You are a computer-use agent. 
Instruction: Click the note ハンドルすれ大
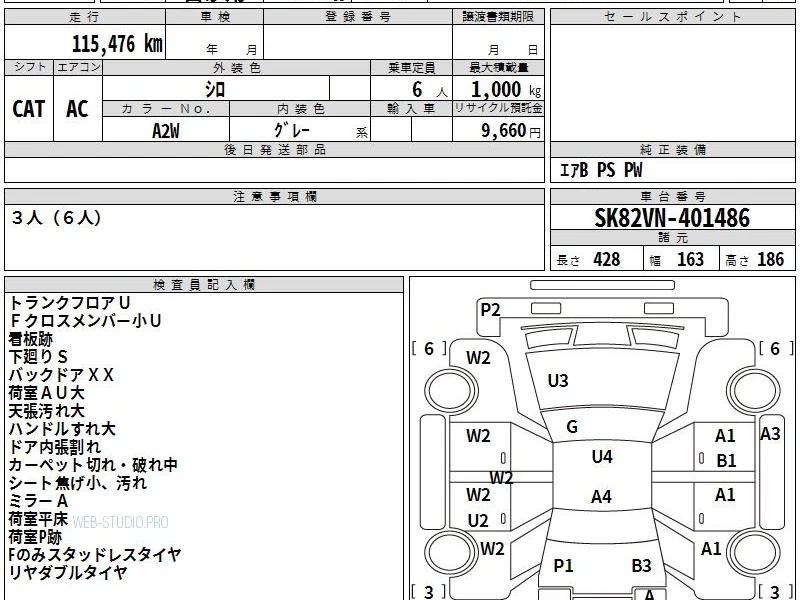pyautogui.click(x=62, y=429)
